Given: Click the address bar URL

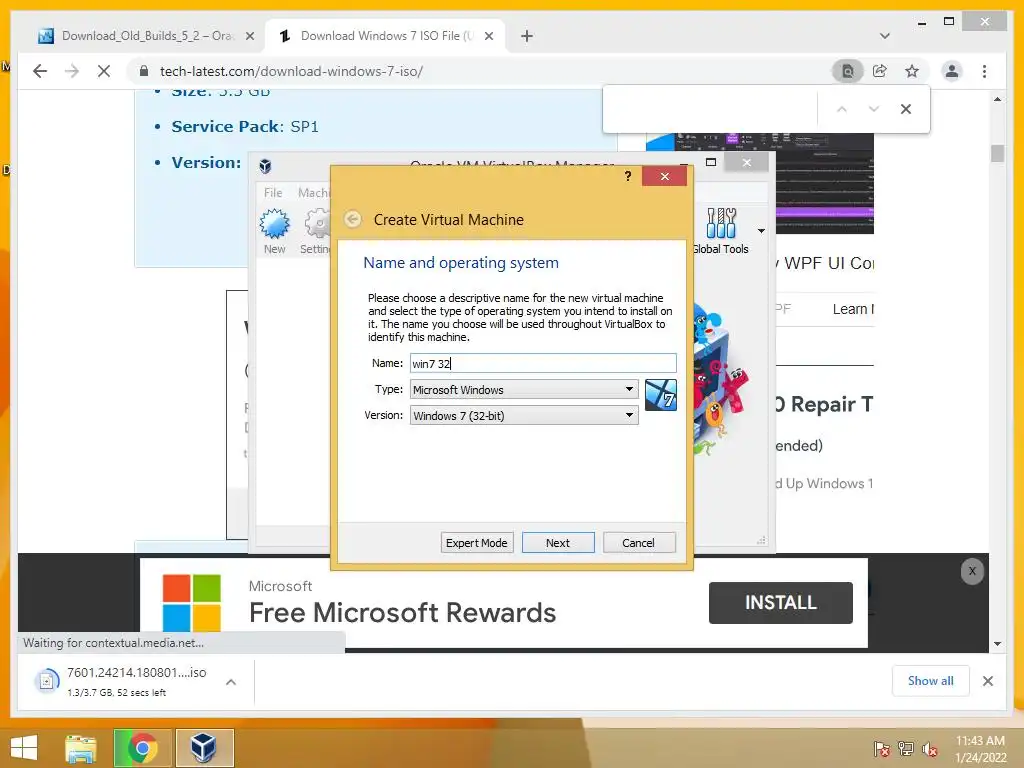Looking at the screenshot, I should [291, 71].
